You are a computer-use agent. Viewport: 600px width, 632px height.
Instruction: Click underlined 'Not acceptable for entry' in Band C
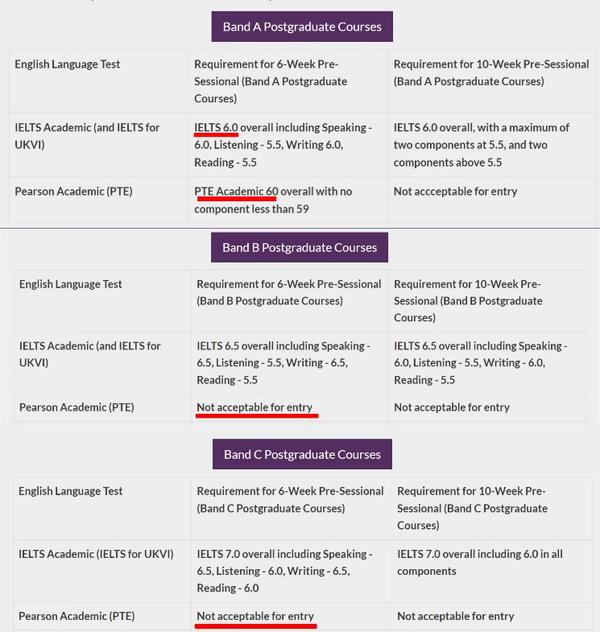coord(255,616)
